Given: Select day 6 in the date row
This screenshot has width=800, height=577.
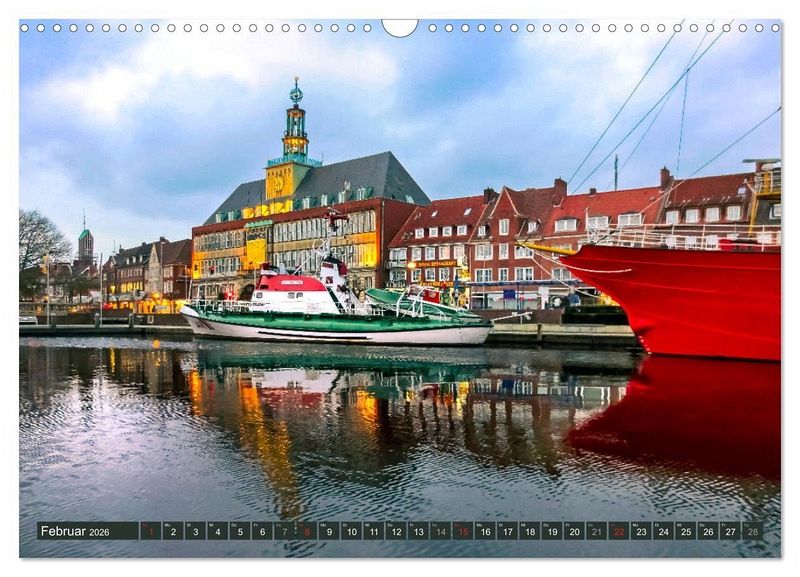Looking at the screenshot, I should click(x=262, y=531).
